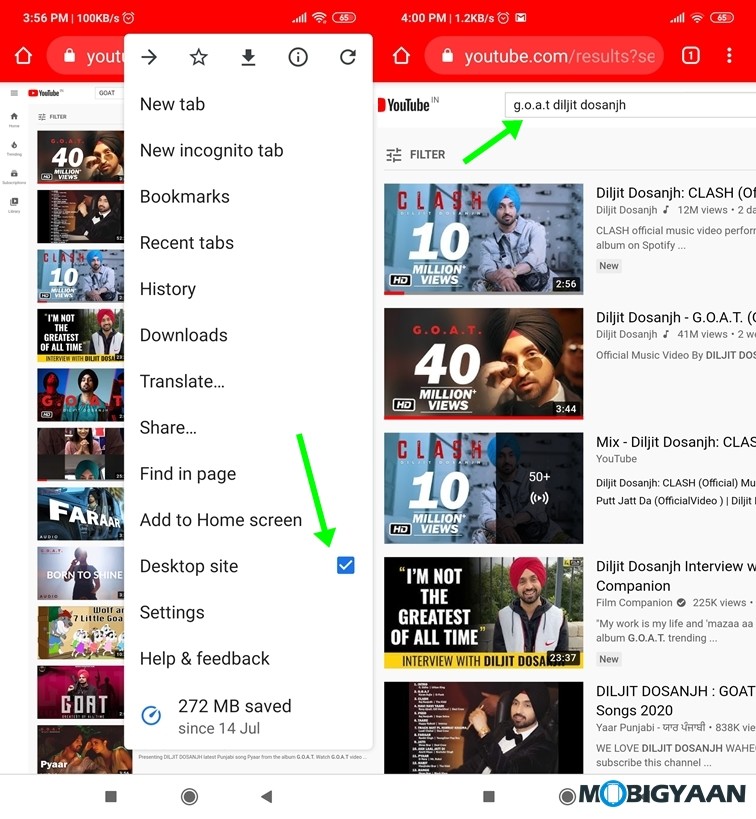
Task: Open three-dot Chrome menu on right phone
Action: click(x=729, y=55)
